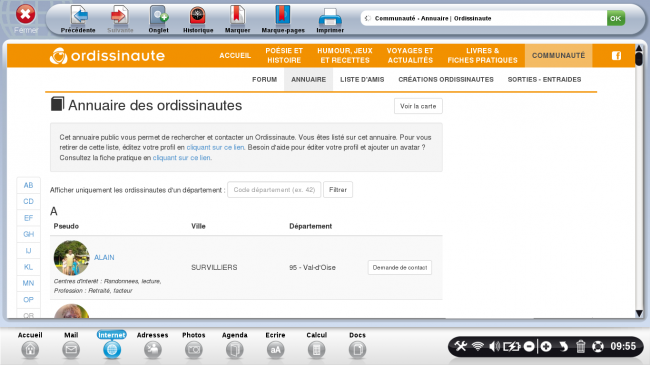Open the ACCUEIL menu item
Image resolution: width=650 pixels, height=365 pixels.
[235, 56]
